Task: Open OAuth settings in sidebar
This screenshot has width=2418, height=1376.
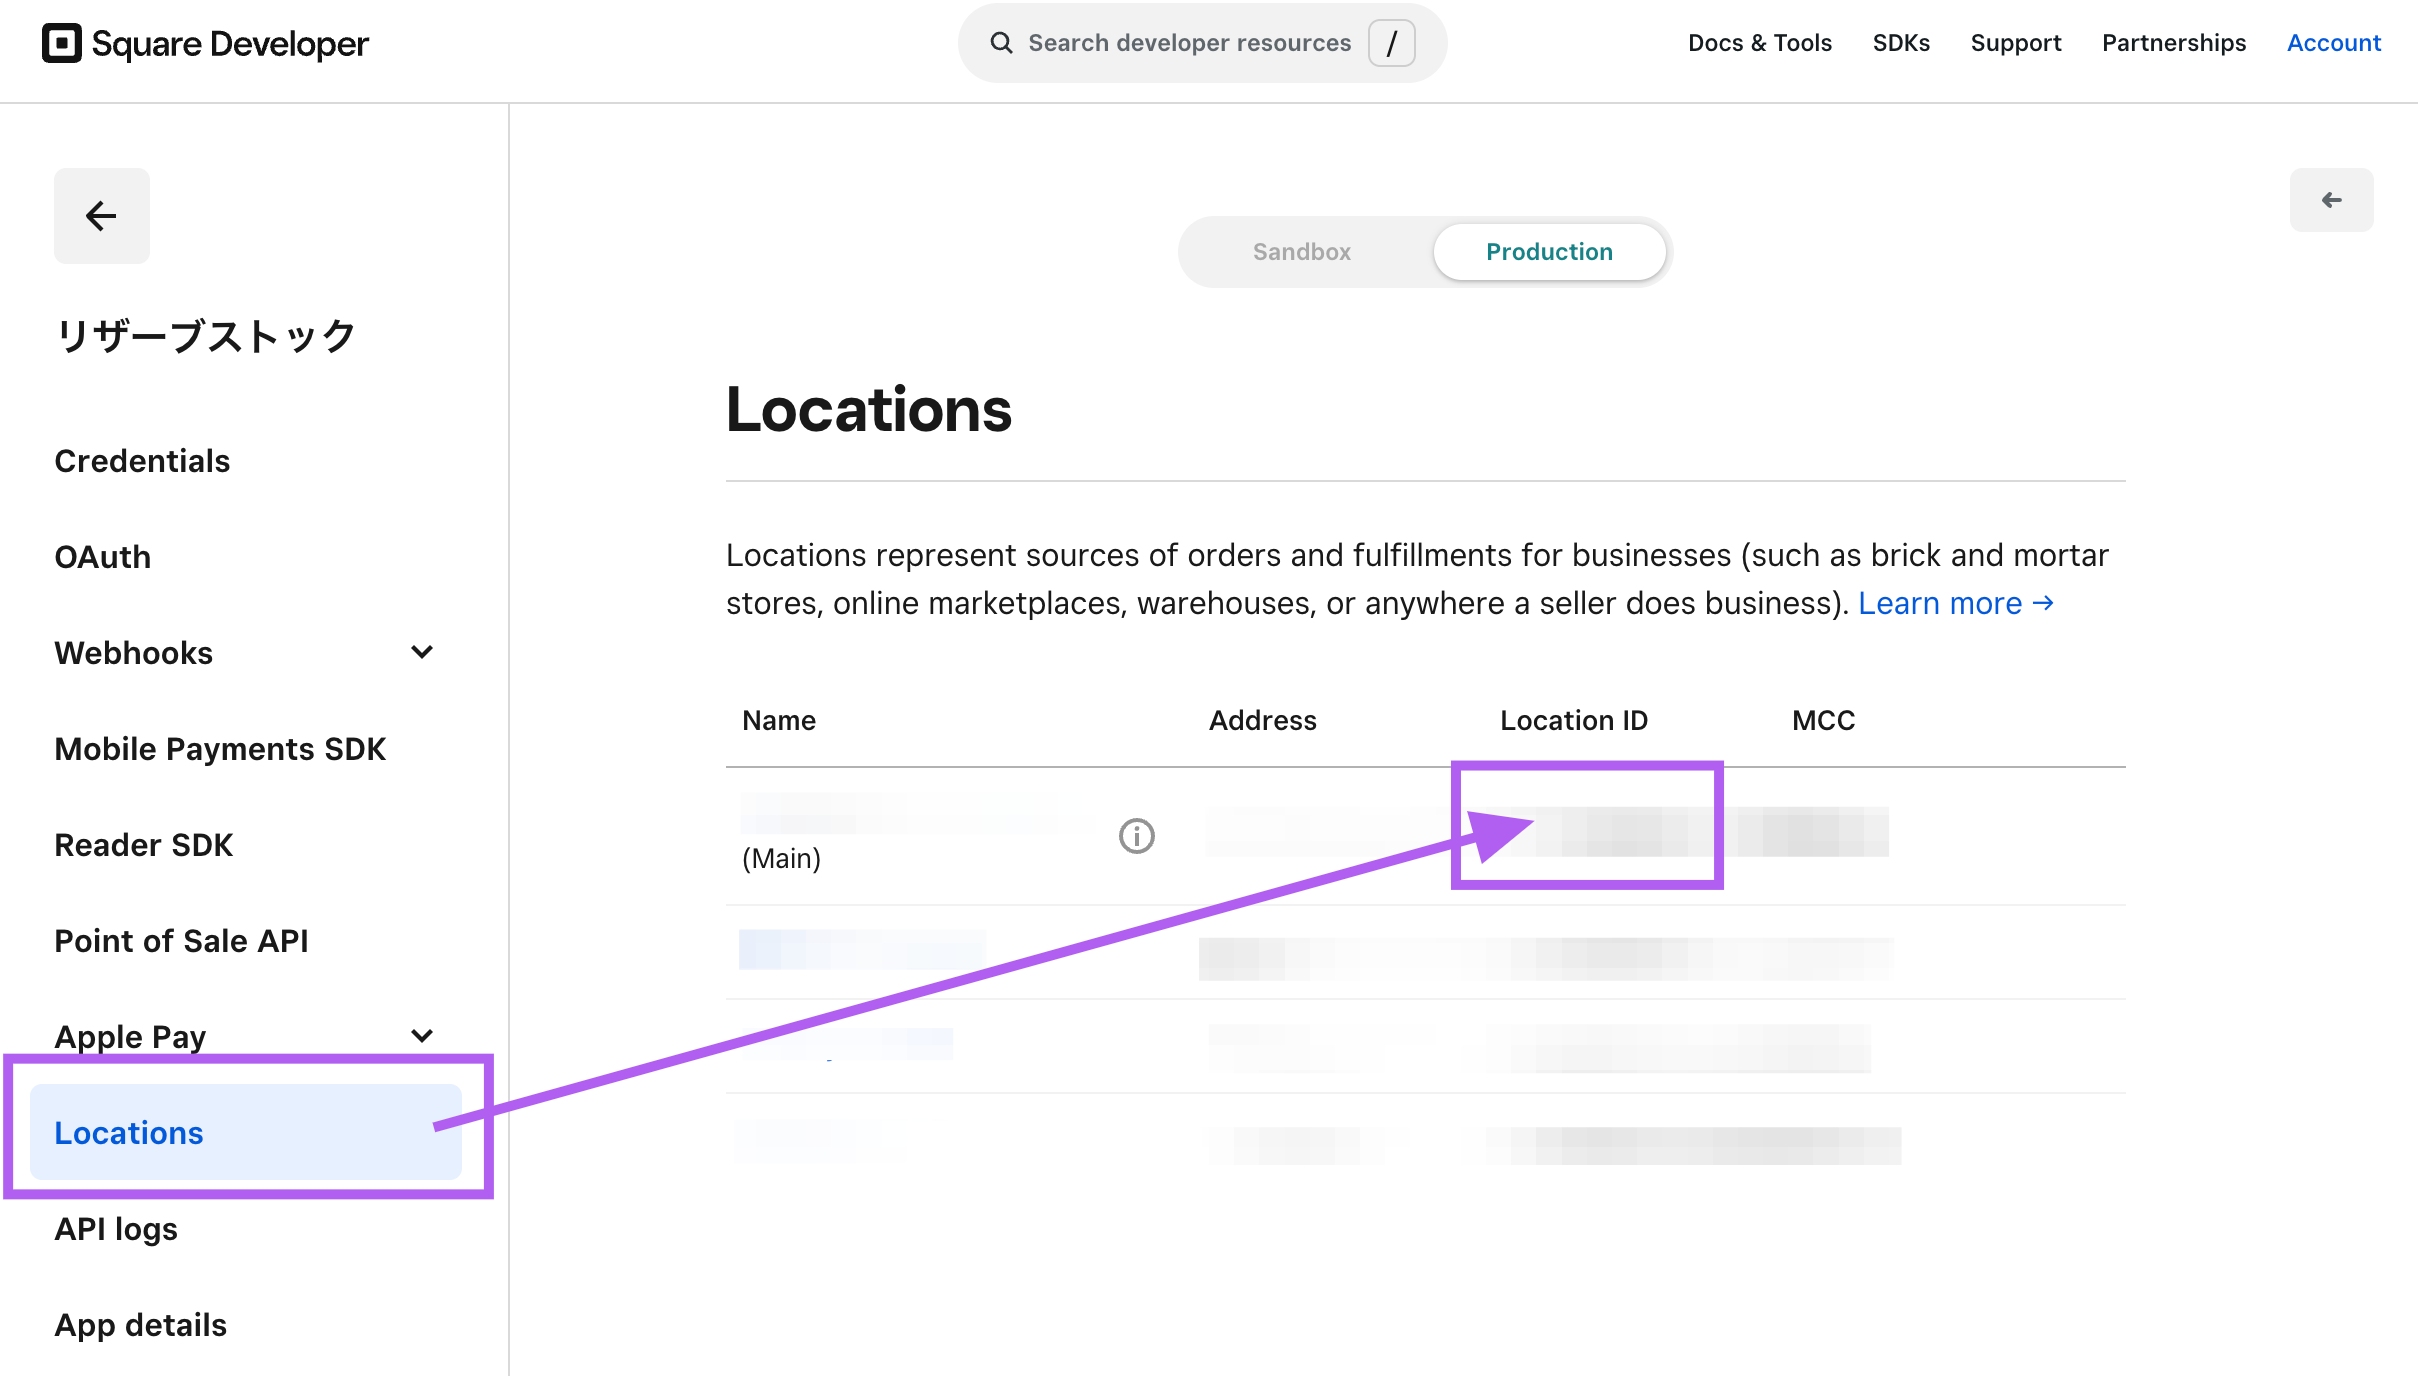Action: [103, 557]
